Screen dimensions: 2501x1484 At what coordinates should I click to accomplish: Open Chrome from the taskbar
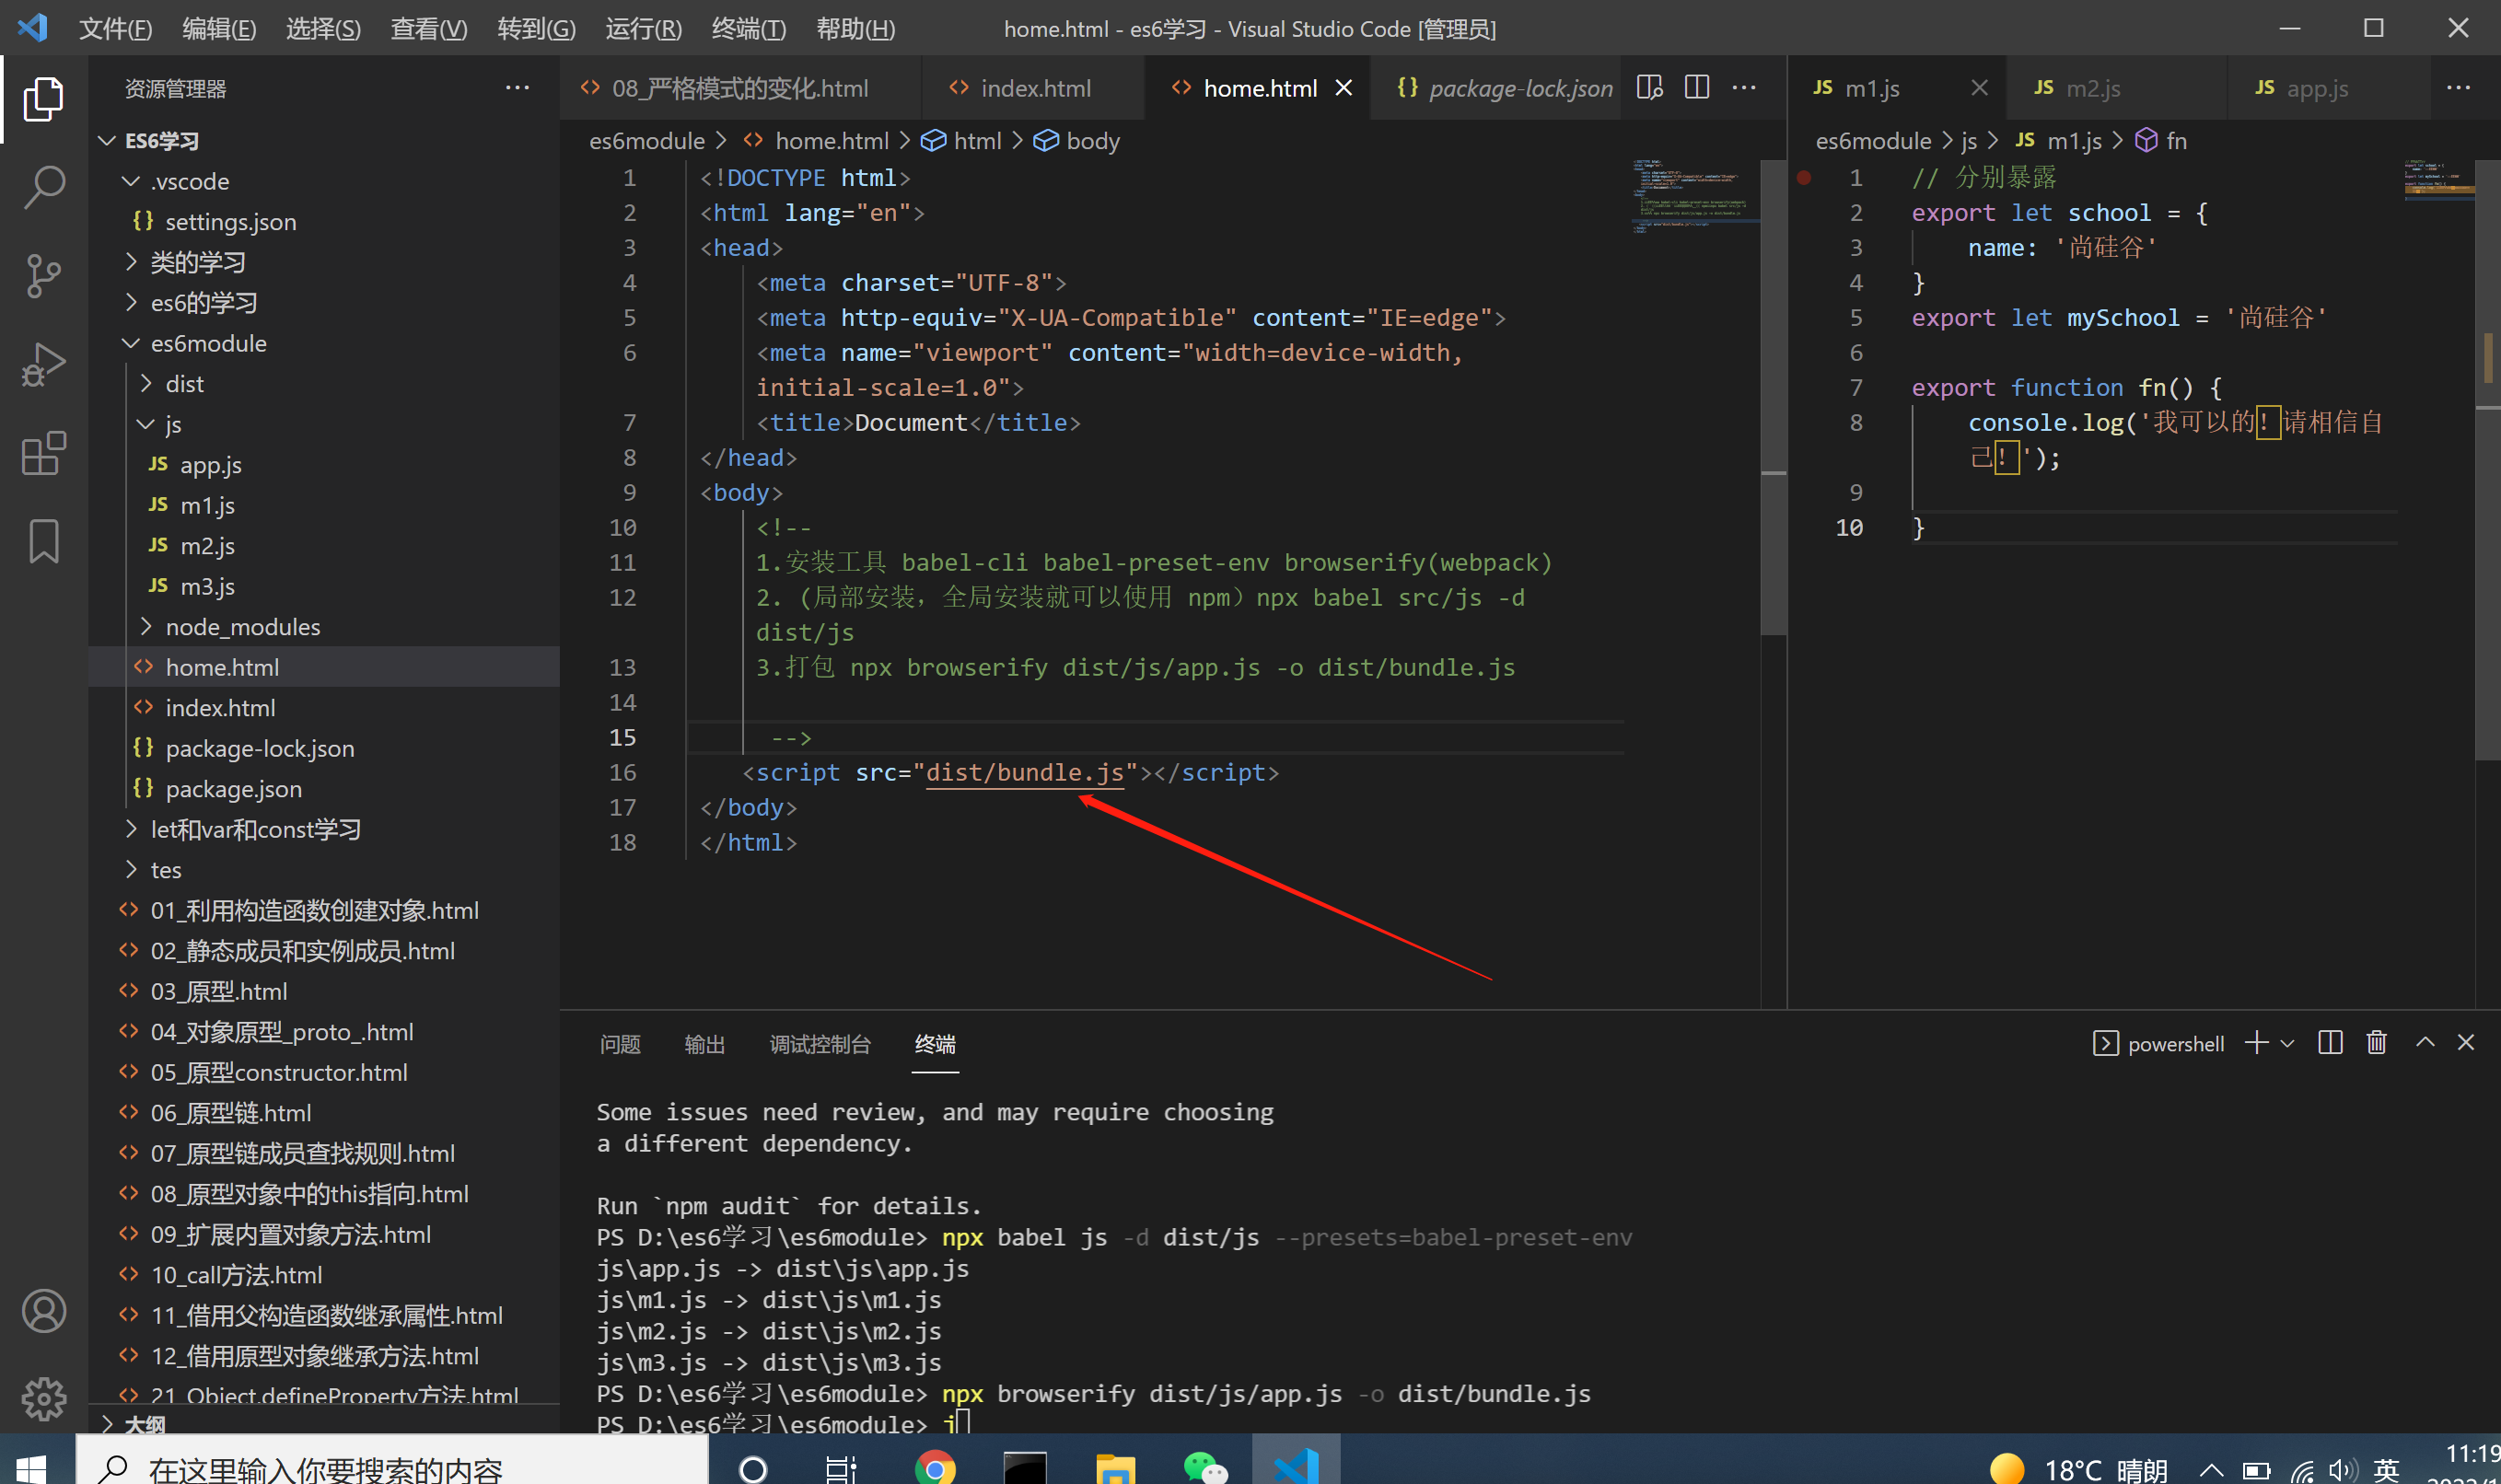[935, 1467]
